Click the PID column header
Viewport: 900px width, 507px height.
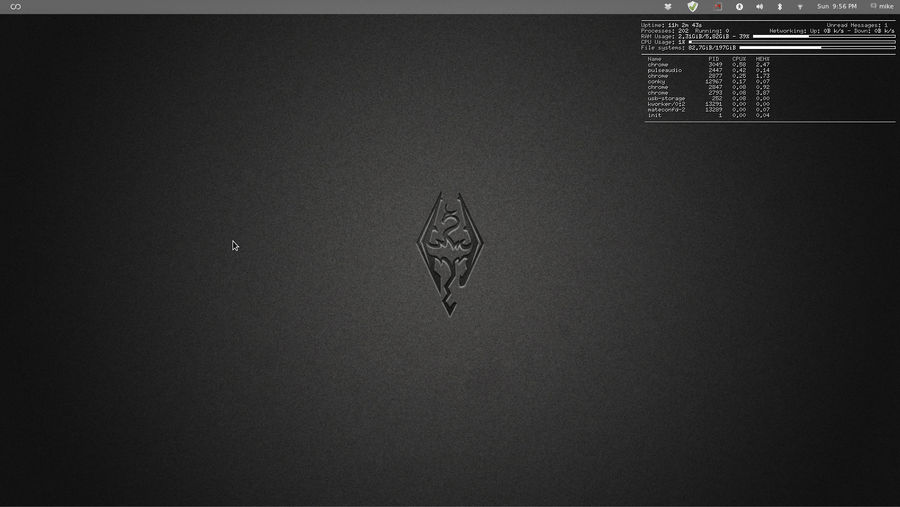click(713, 59)
